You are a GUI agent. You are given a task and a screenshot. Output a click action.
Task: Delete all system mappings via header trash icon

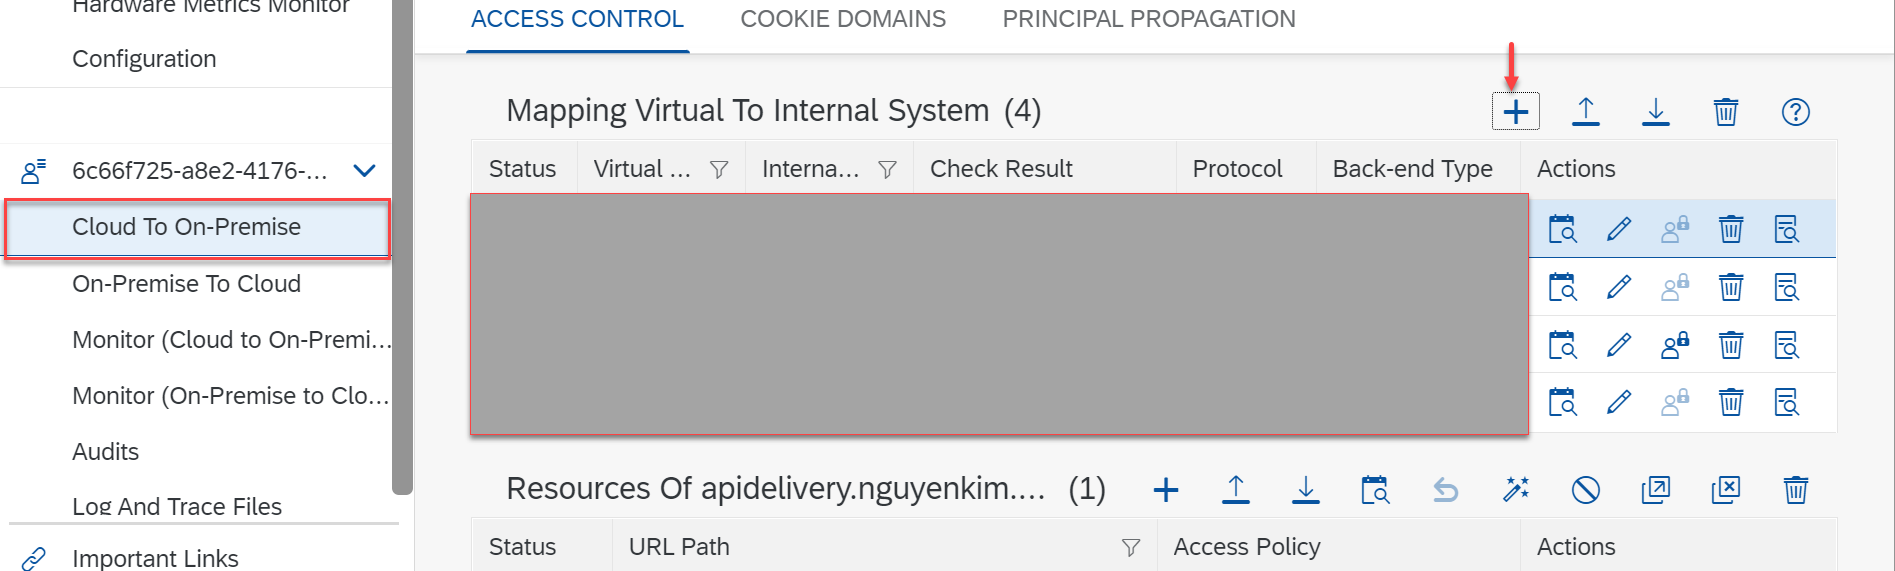coord(1725,111)
